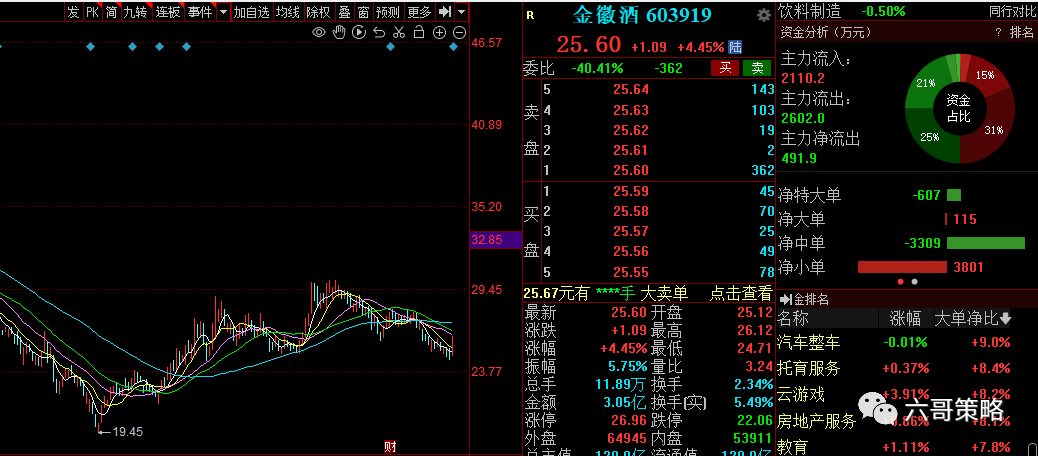Select the hand pan tool icon
The image size is (1038, 456).
(x=338, y=32)
